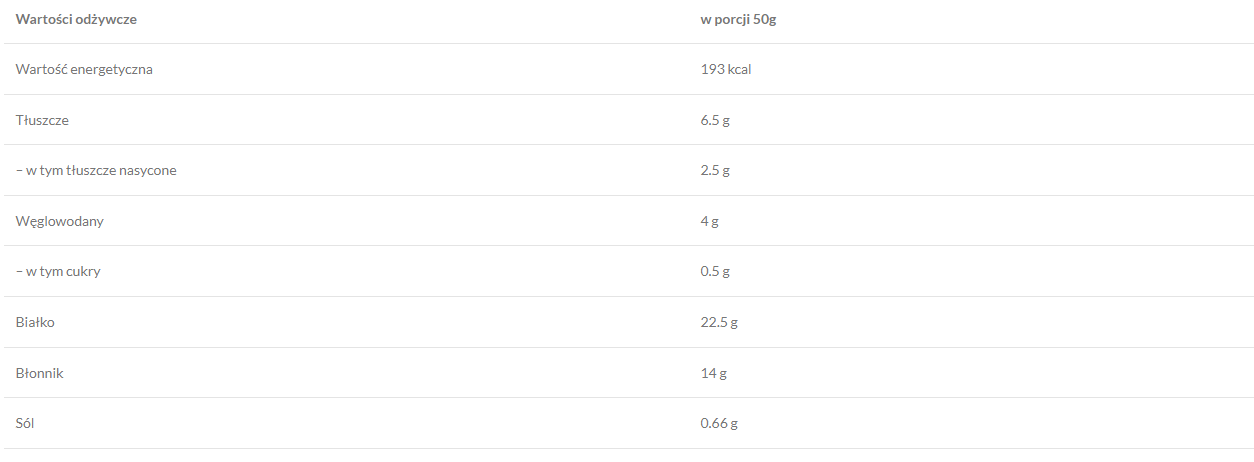Select the 'Tłuszcze' row label

click(42, 120)
